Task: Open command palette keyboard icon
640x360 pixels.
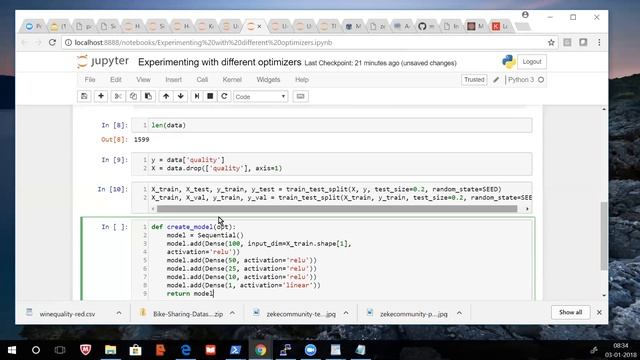Action: 300,96
